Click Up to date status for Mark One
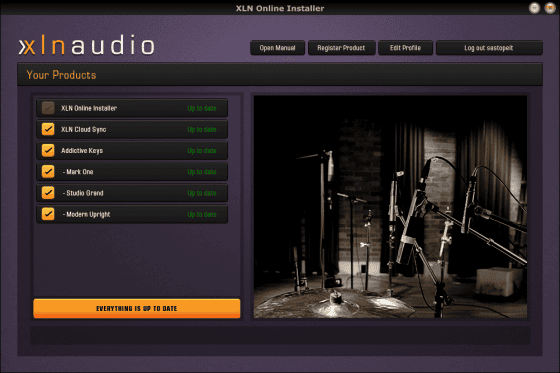Screen dimensions: 560x373 [202, 172]
